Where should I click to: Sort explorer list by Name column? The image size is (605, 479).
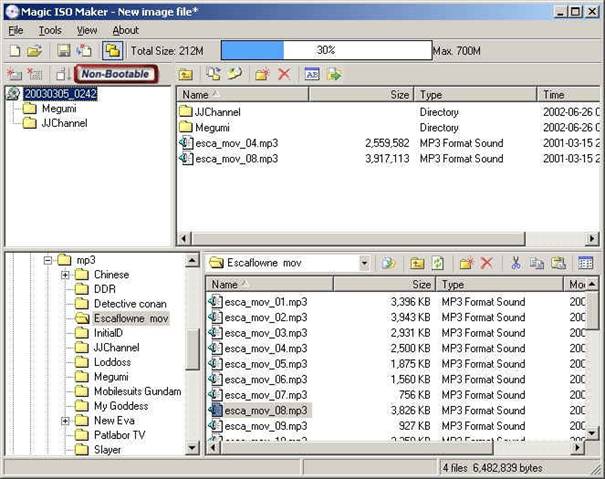coord(270,284)
